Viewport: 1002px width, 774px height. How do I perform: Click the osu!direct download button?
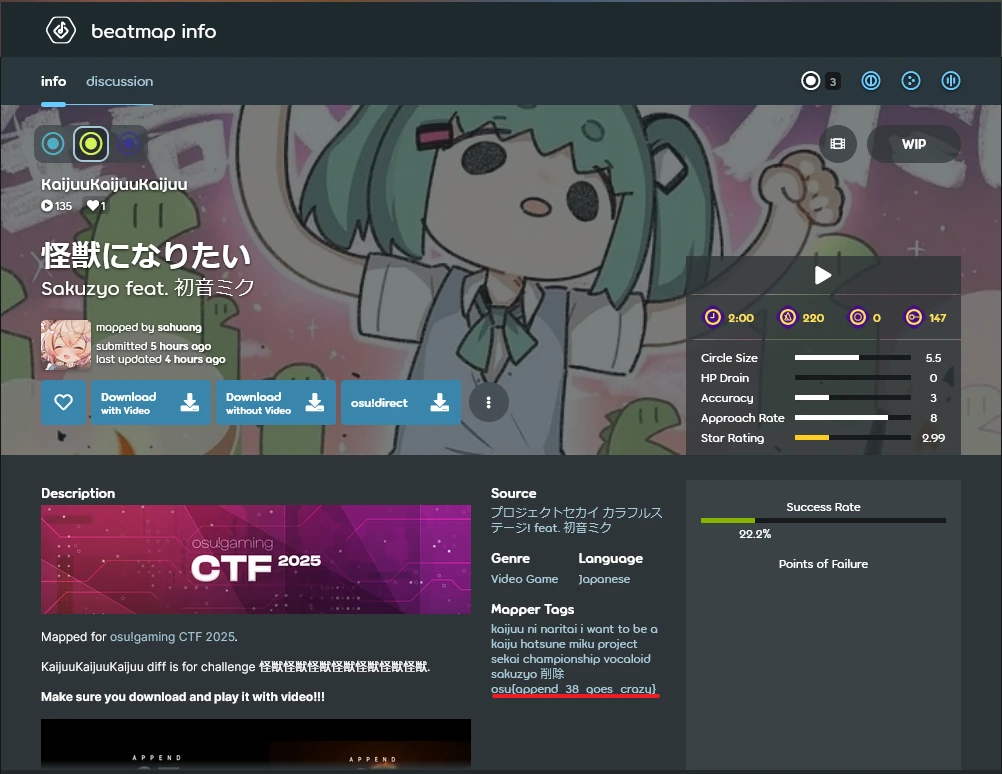coord(400,402)
